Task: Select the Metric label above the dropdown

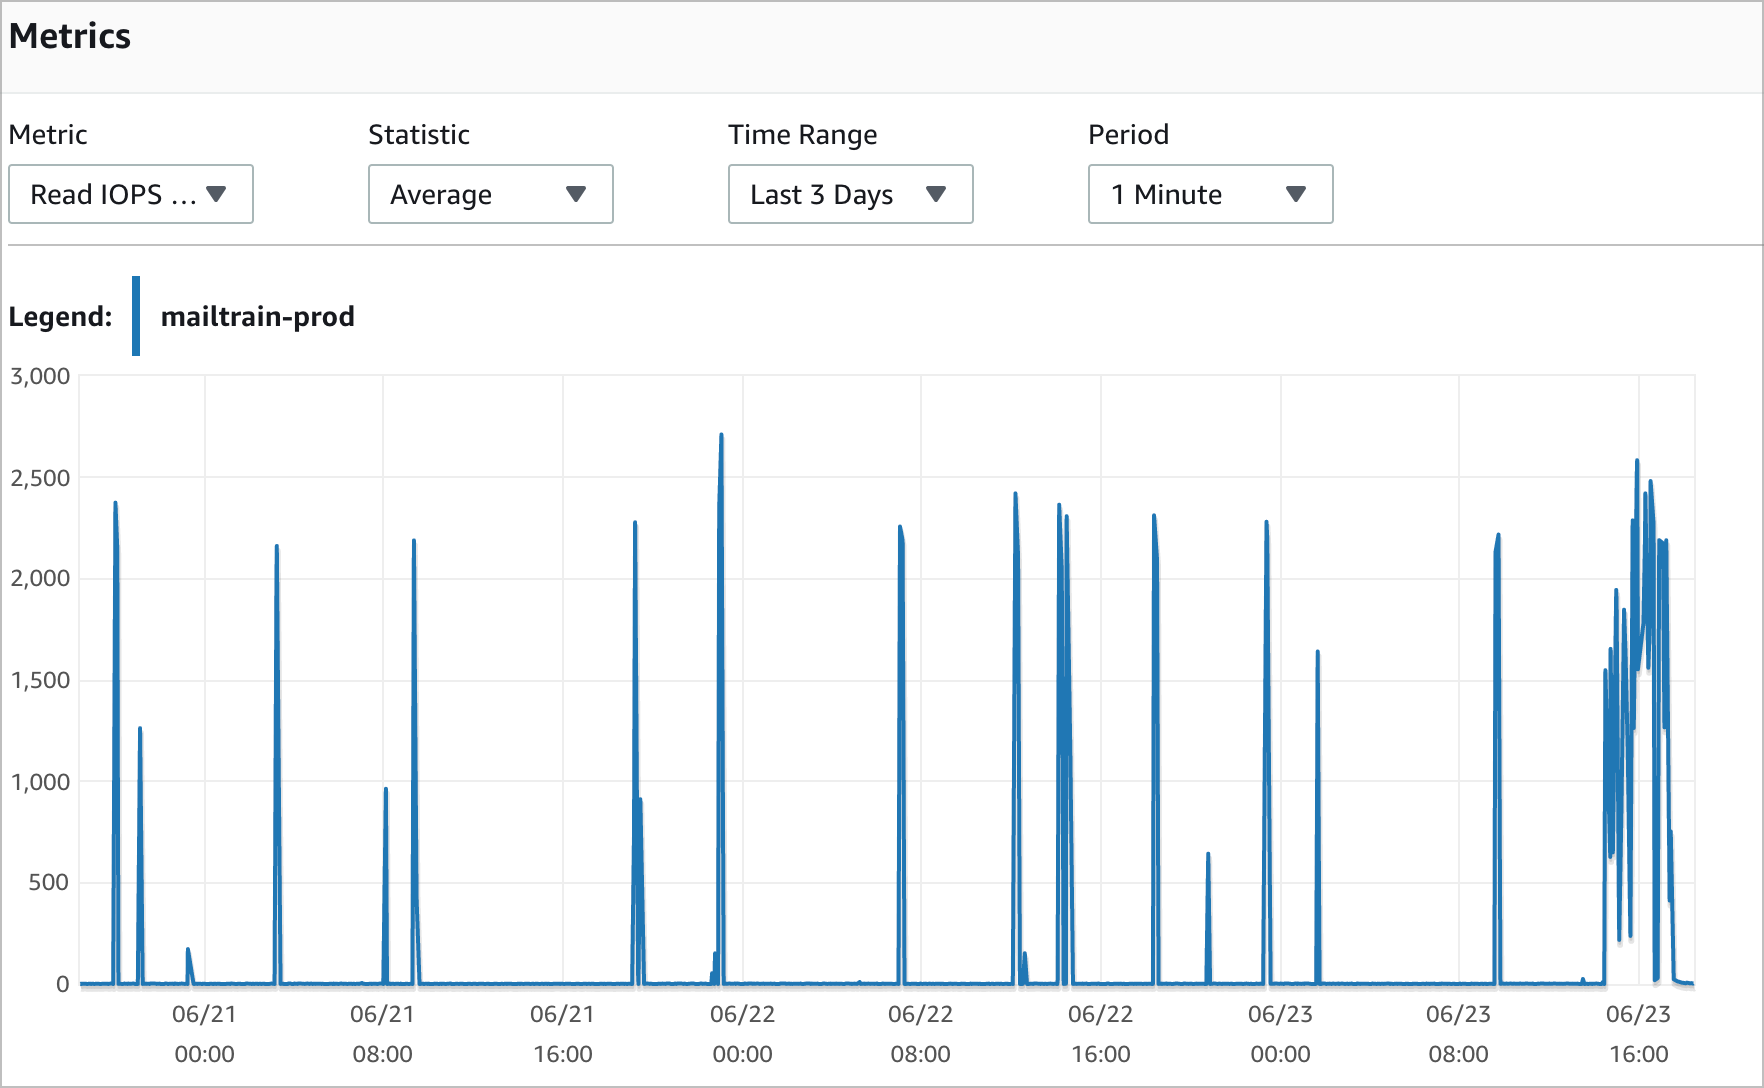Action: 47,134
